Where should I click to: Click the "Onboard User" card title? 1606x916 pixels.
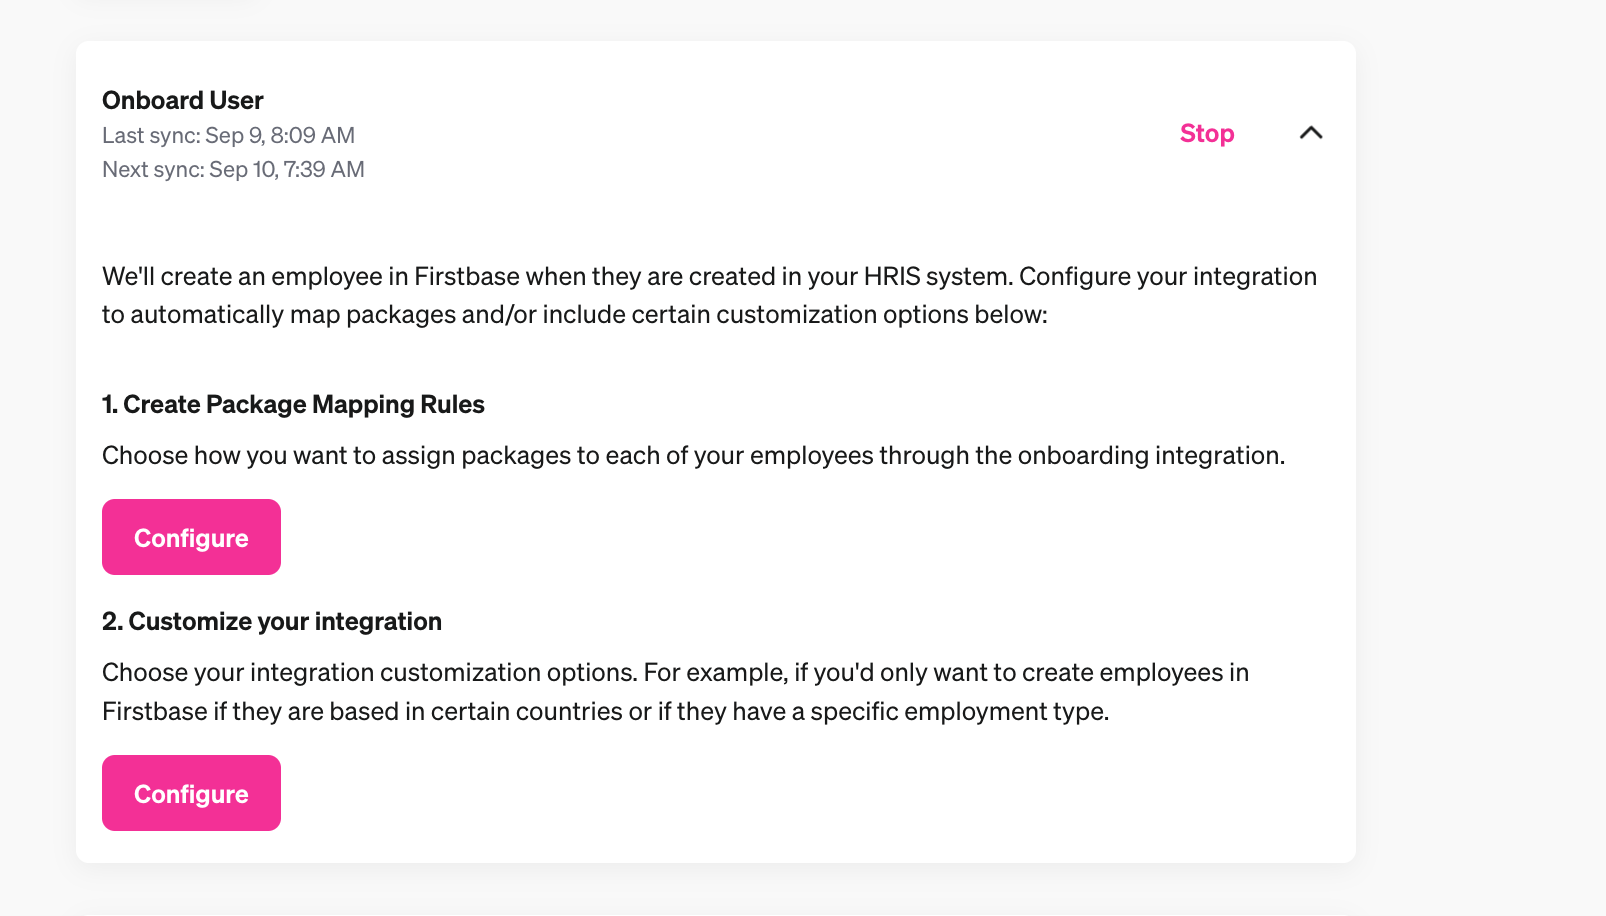click(183, 101)
